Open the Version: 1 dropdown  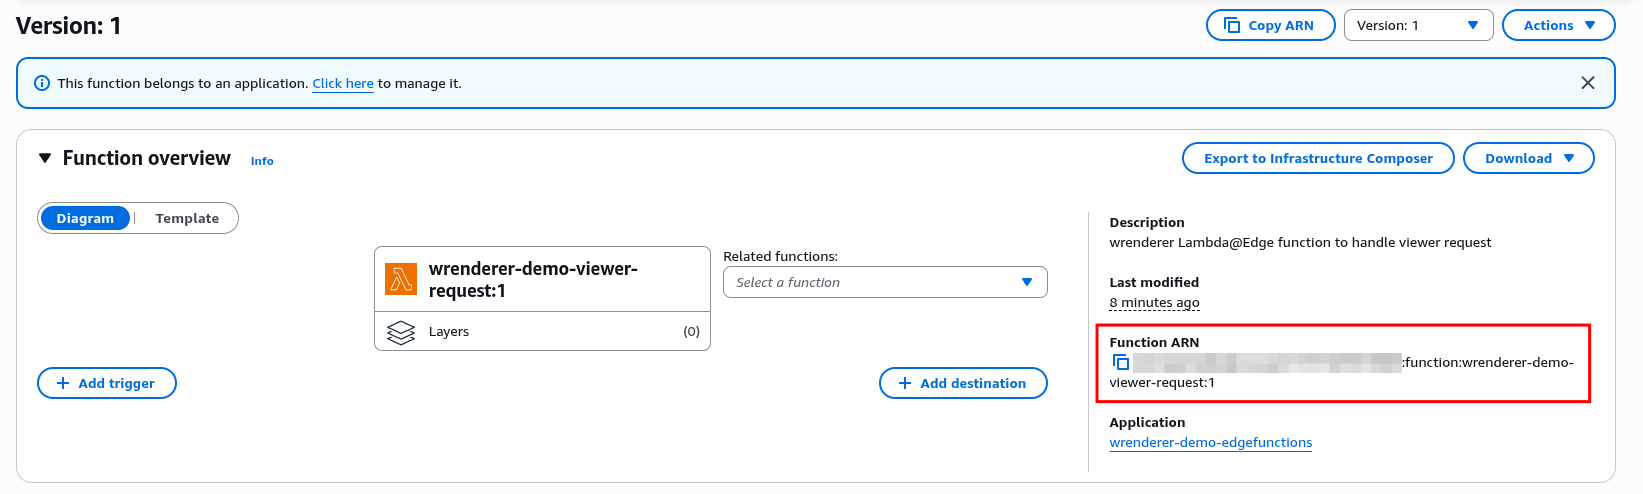point(1418,25)
